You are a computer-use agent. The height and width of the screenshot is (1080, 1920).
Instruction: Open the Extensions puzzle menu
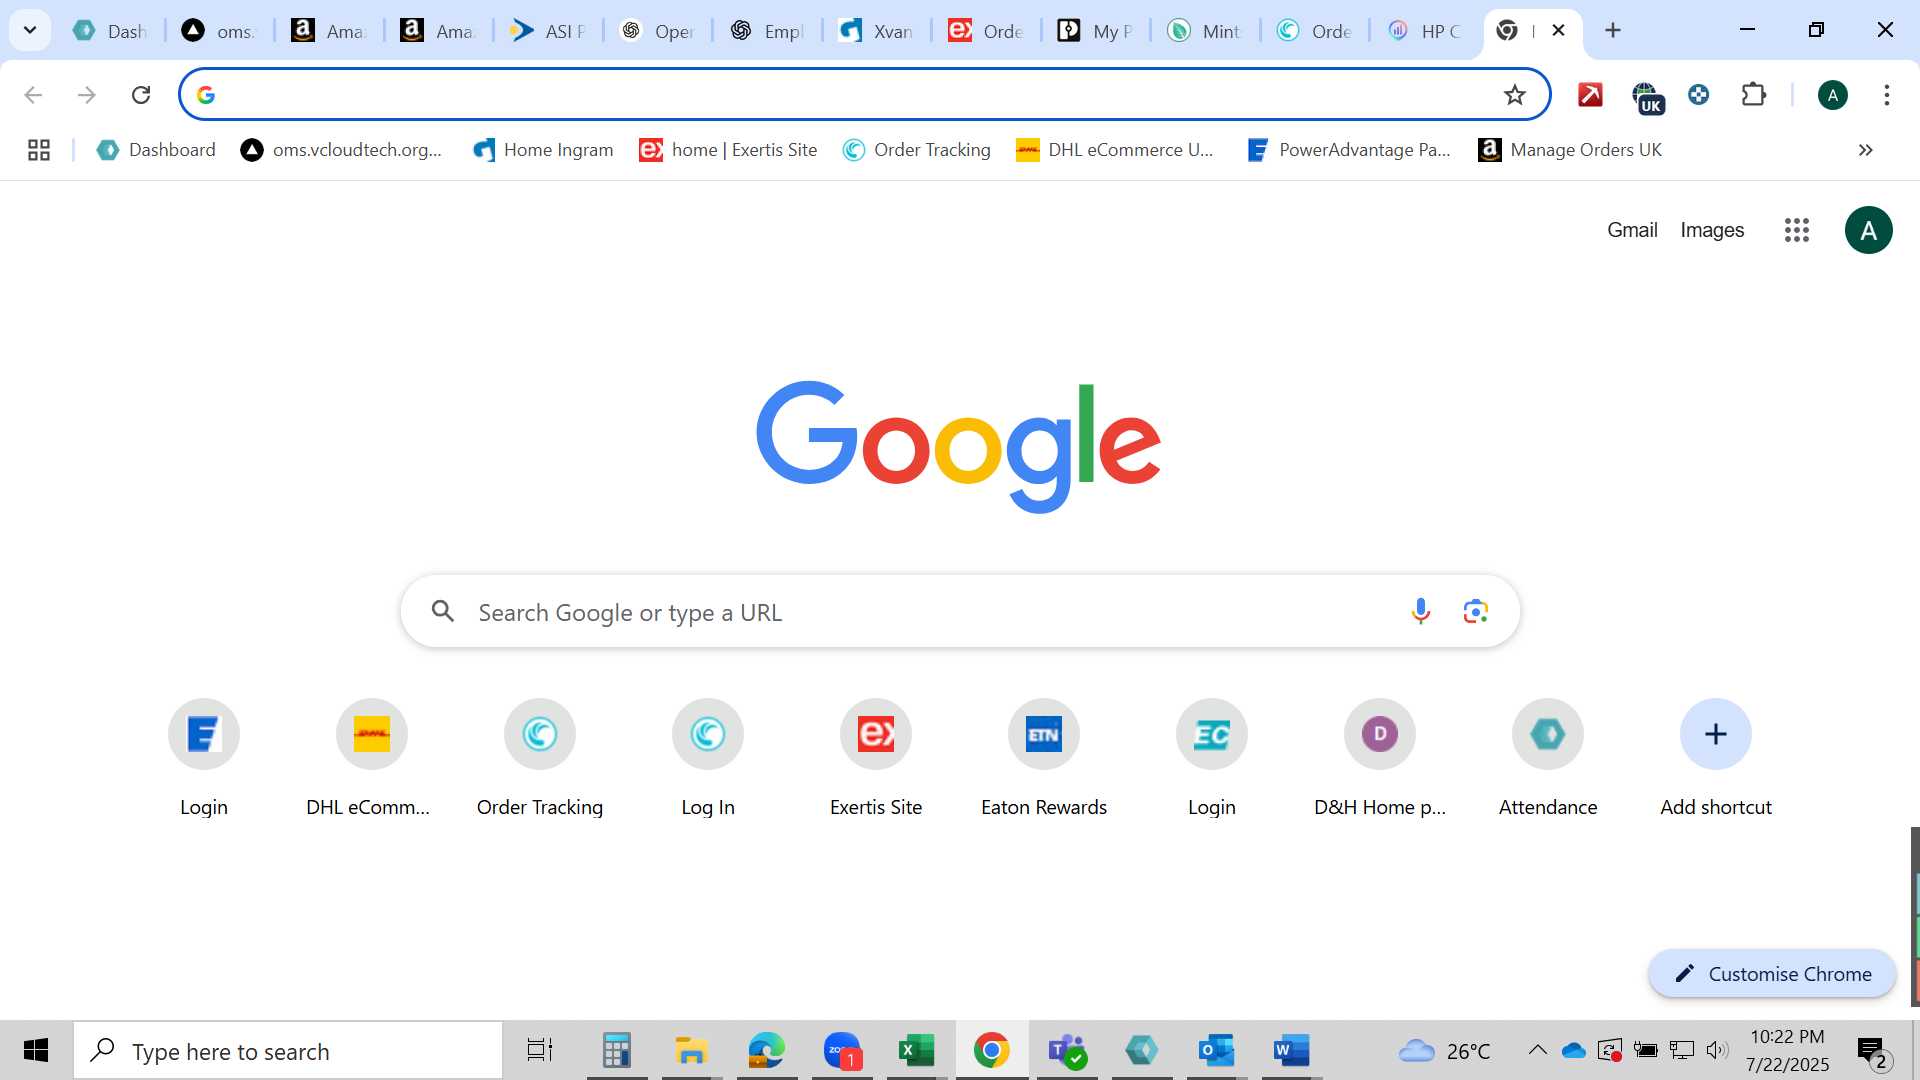pos(1753,95)
